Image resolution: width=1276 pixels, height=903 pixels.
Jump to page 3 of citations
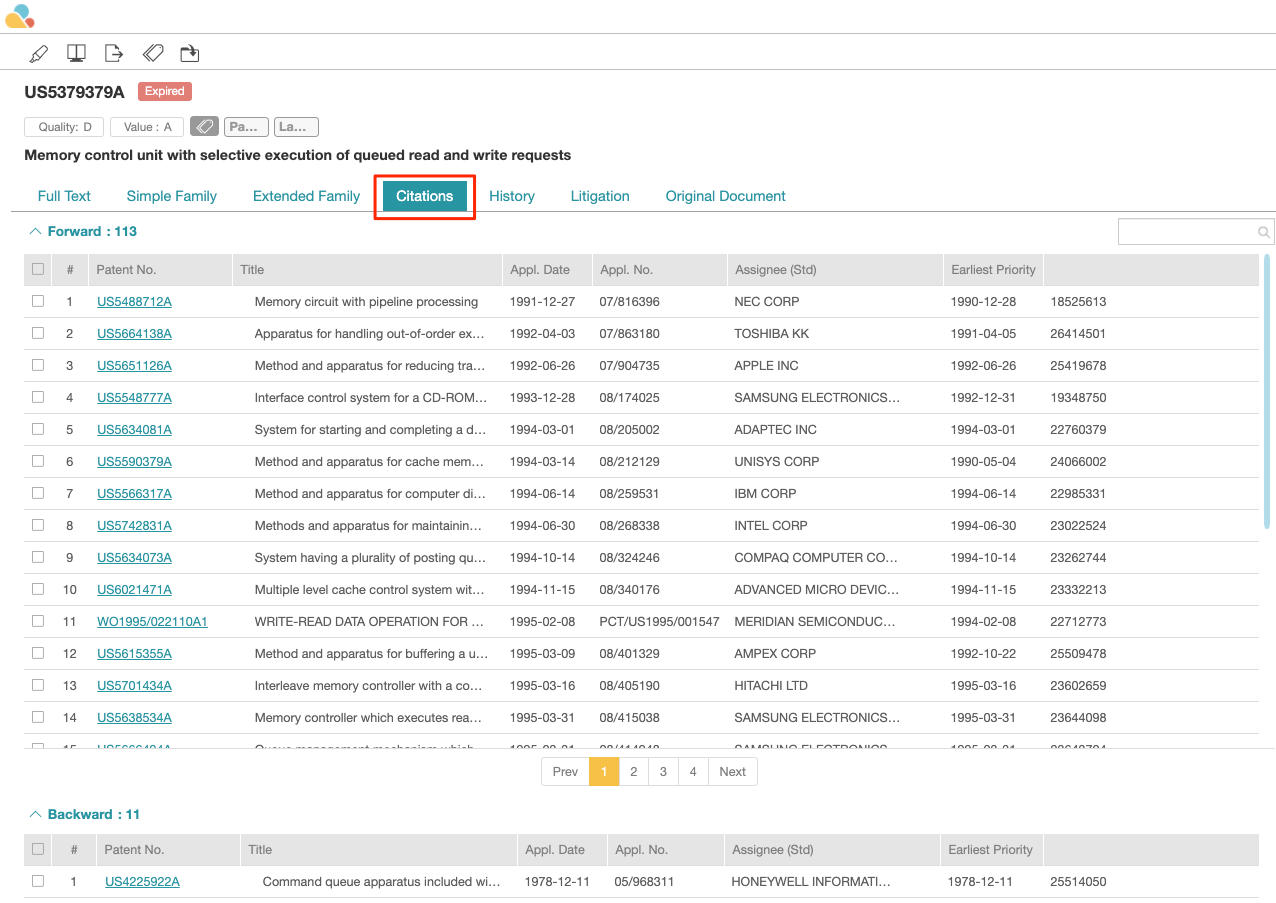pyautogui.click(x=663, y=771)
